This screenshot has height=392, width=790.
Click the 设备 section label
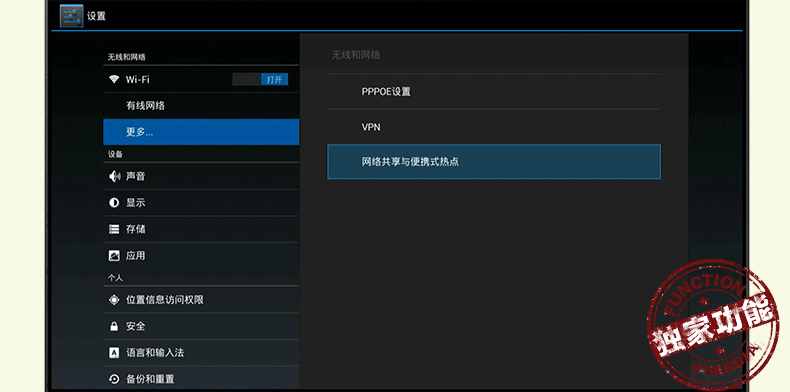click(115, 154)
